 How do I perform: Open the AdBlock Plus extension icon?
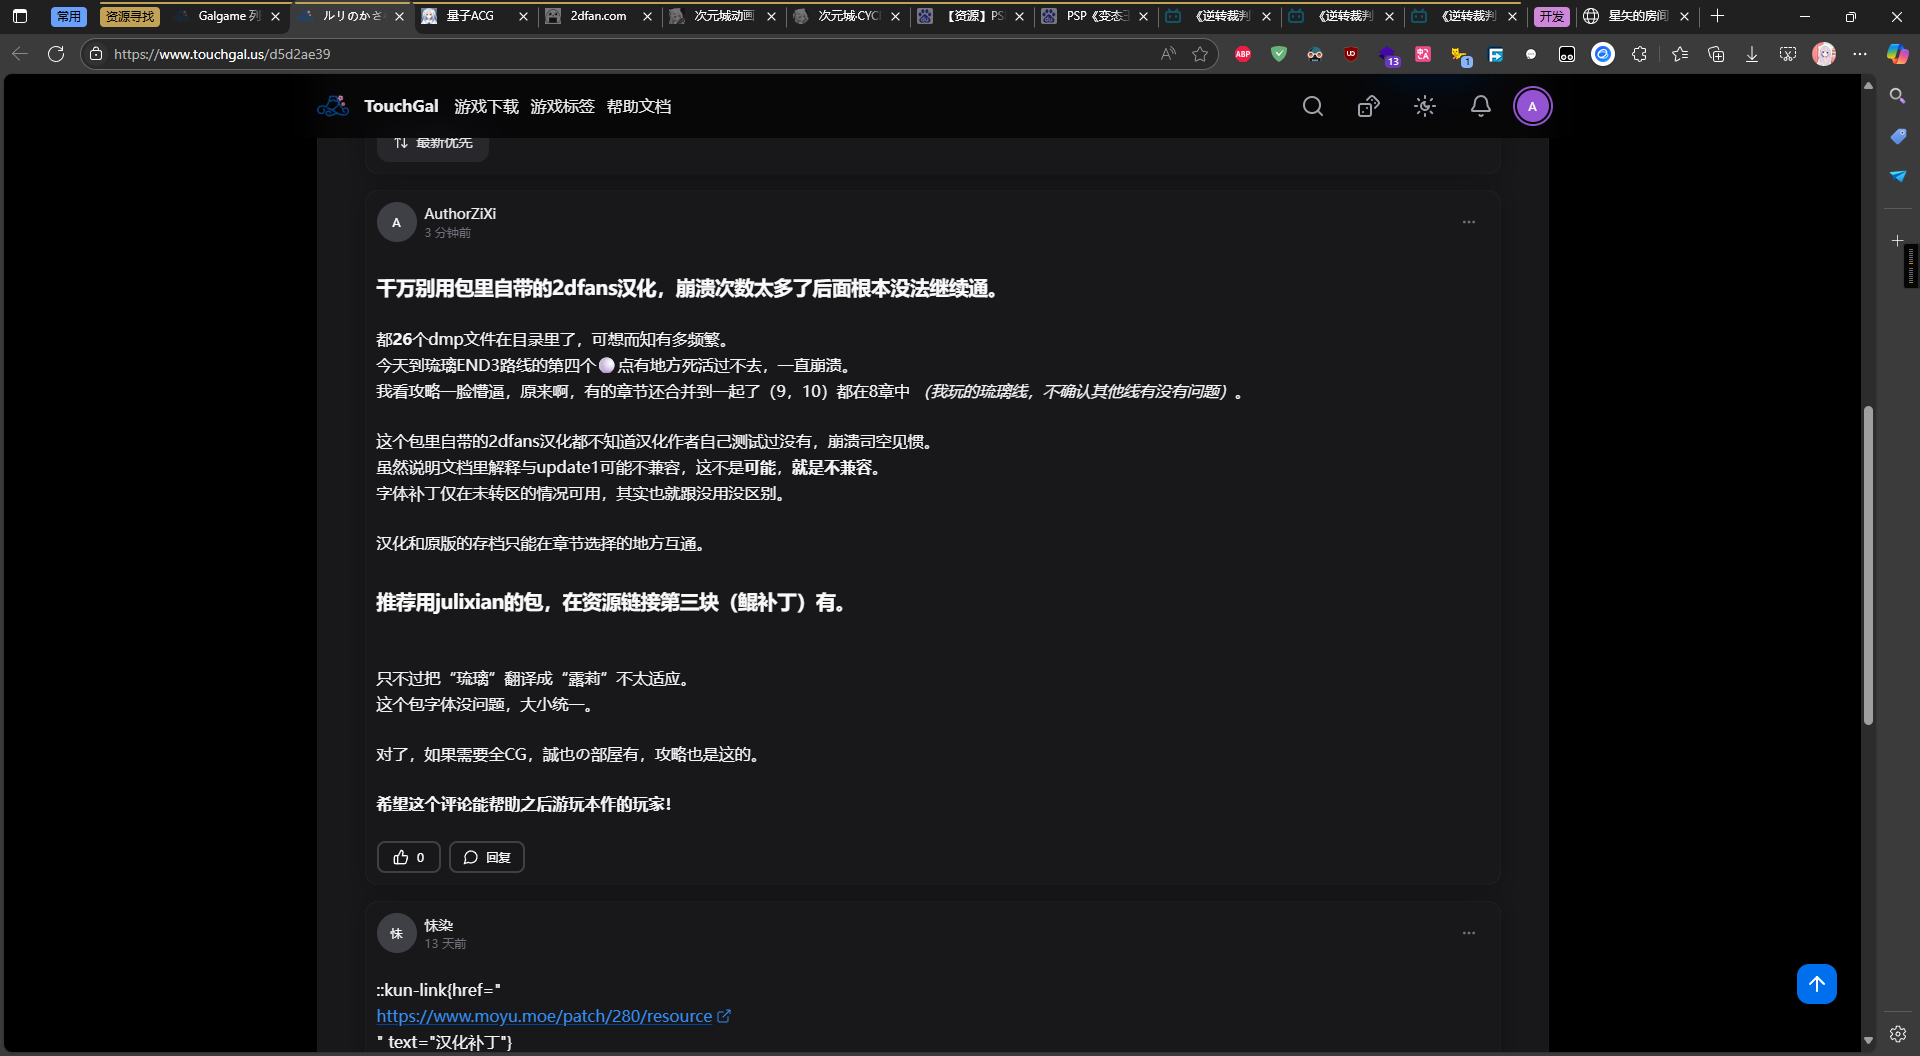click(1243, 54)
